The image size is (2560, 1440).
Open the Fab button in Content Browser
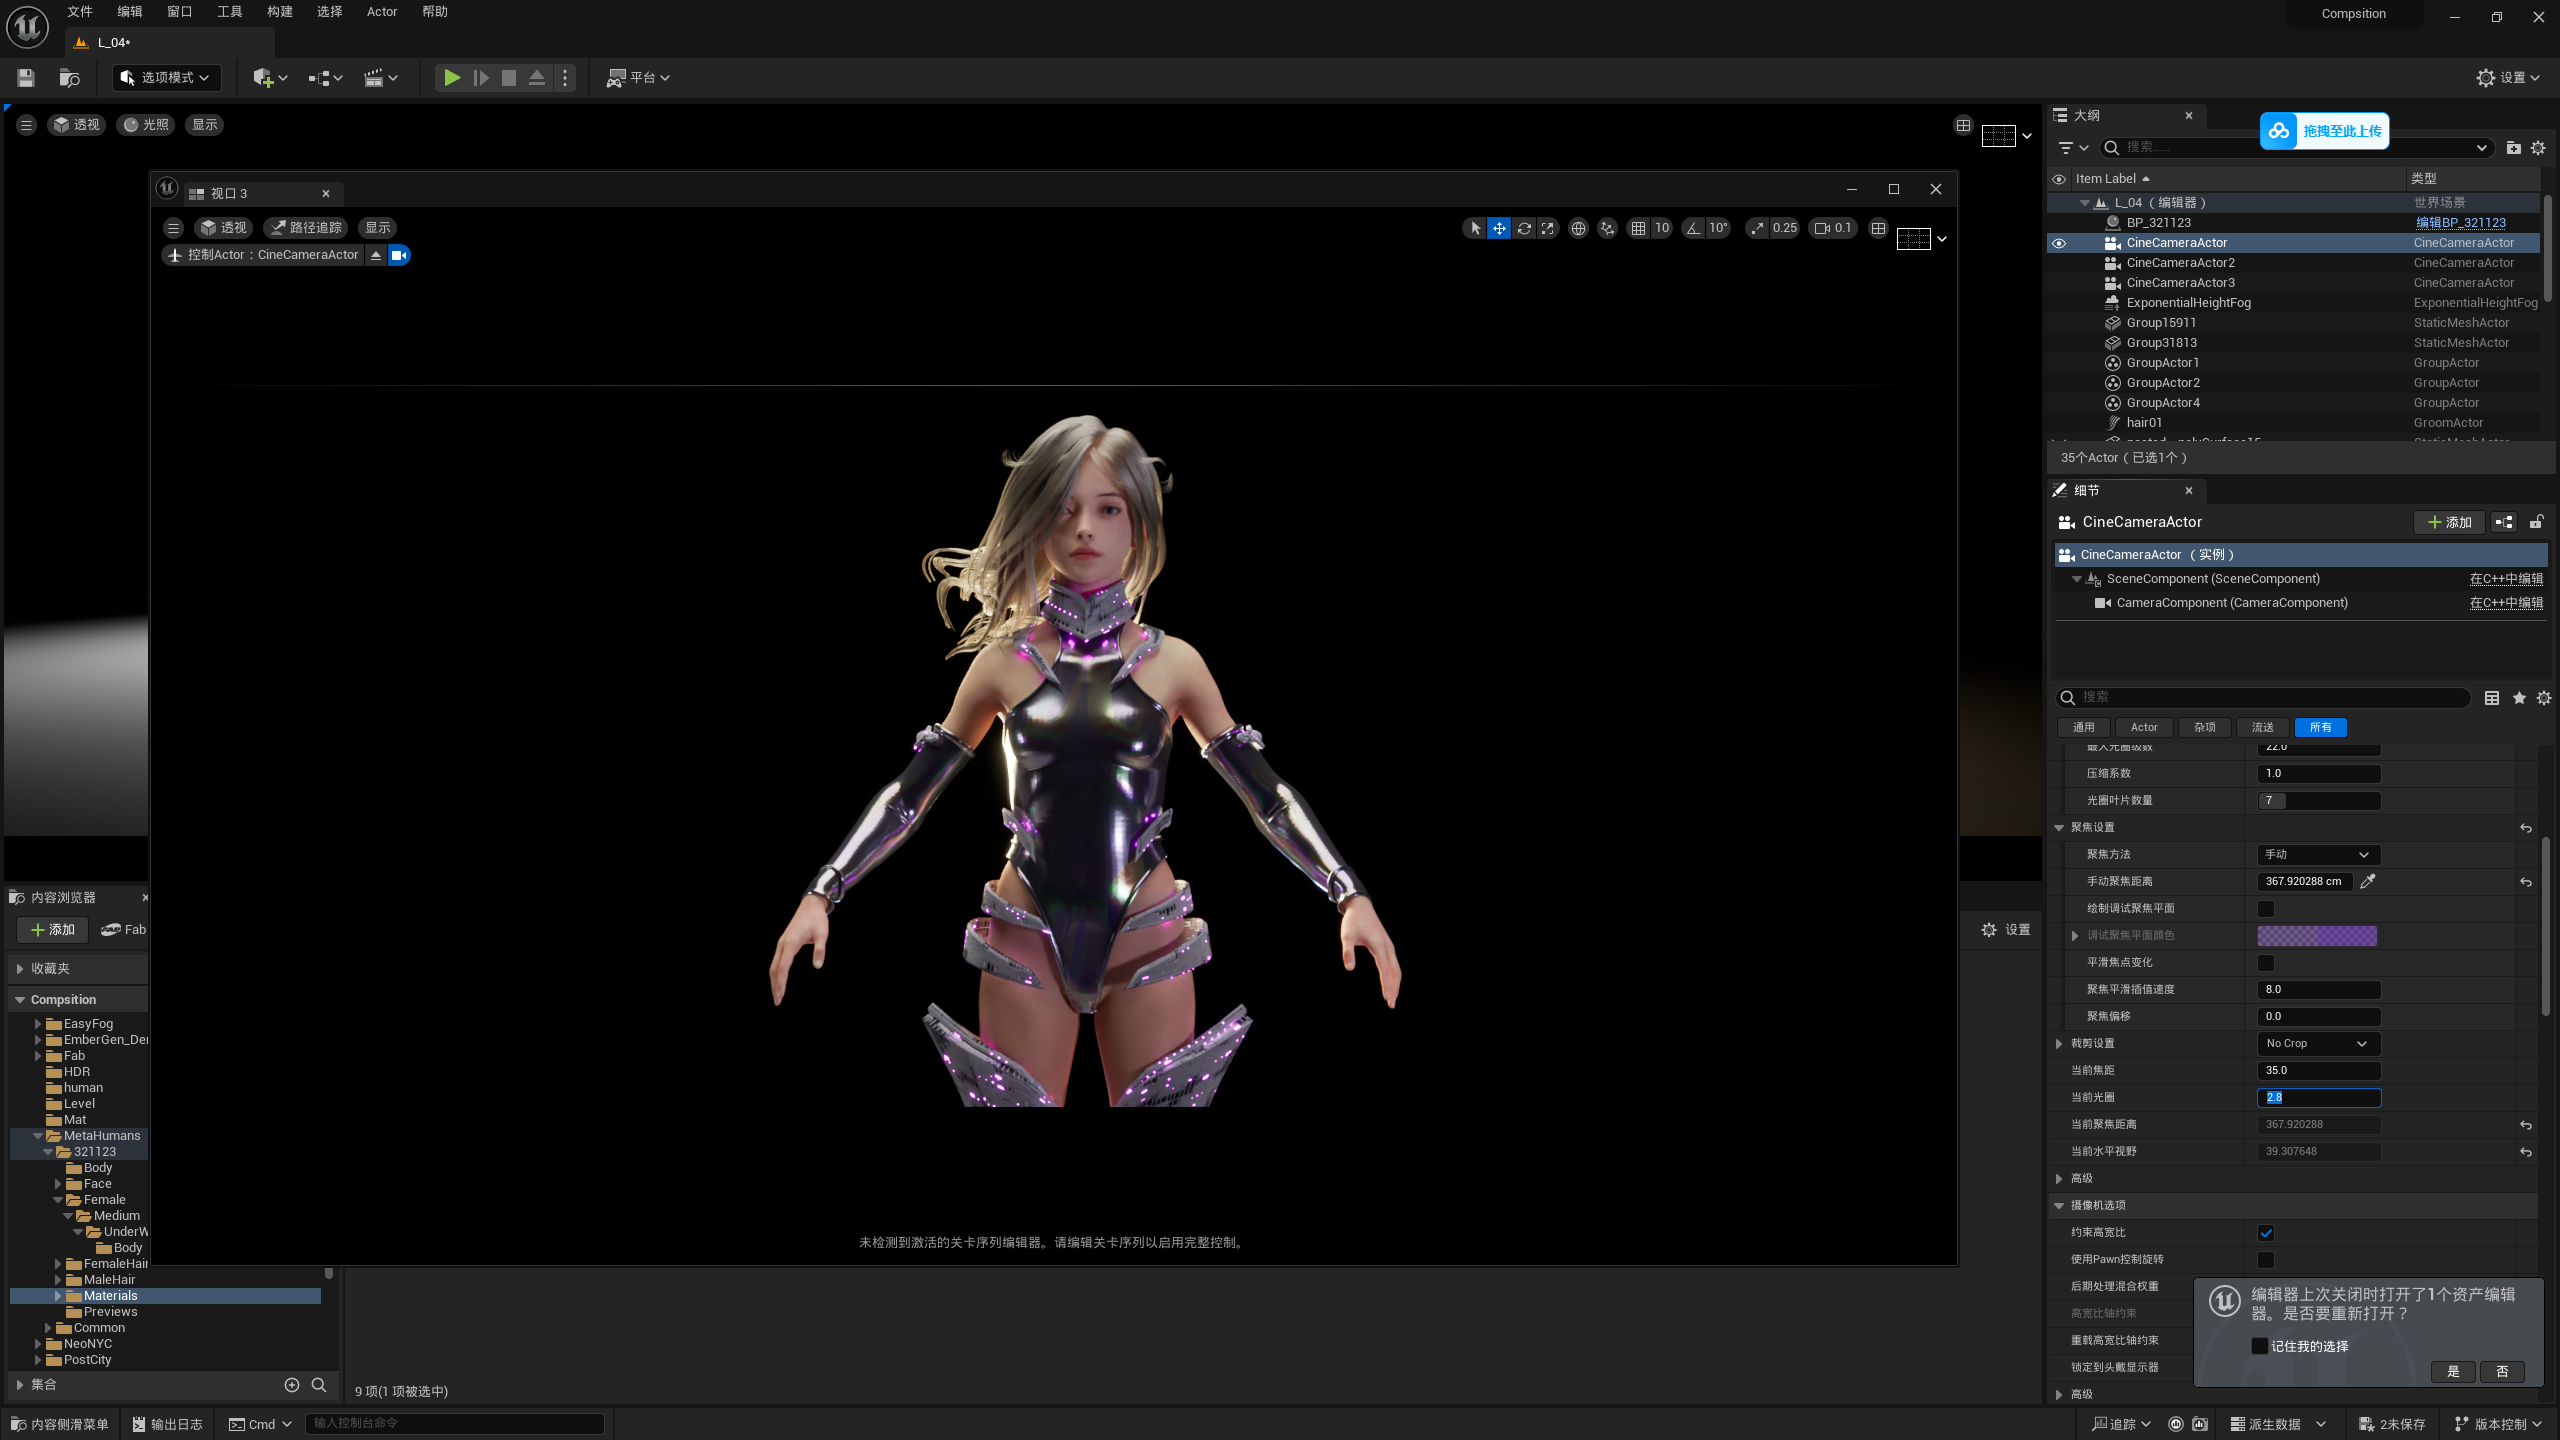pos(124,930)
